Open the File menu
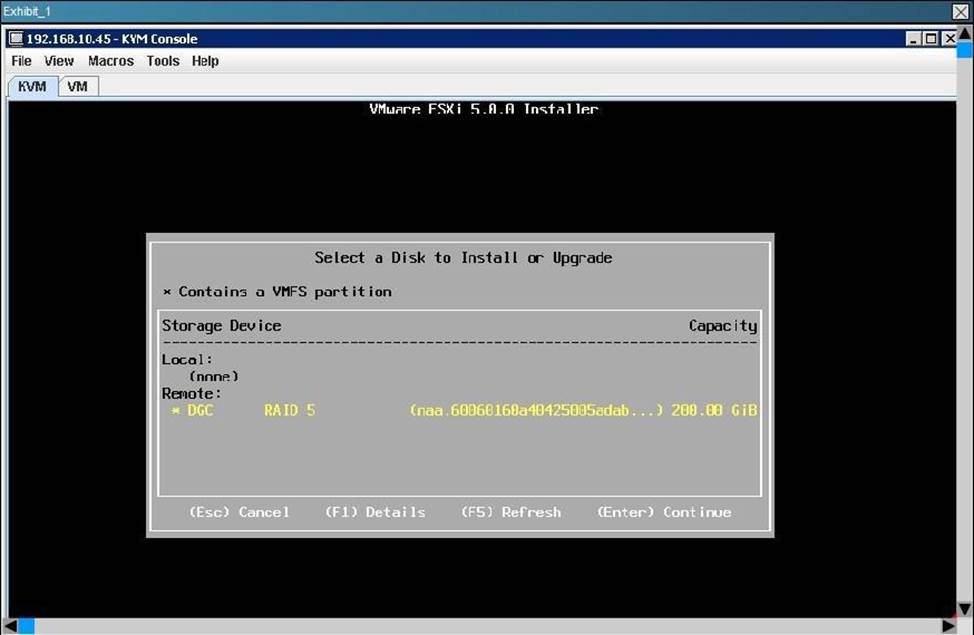The width and height of the screenshot is (974, 635). click(21, 61)
